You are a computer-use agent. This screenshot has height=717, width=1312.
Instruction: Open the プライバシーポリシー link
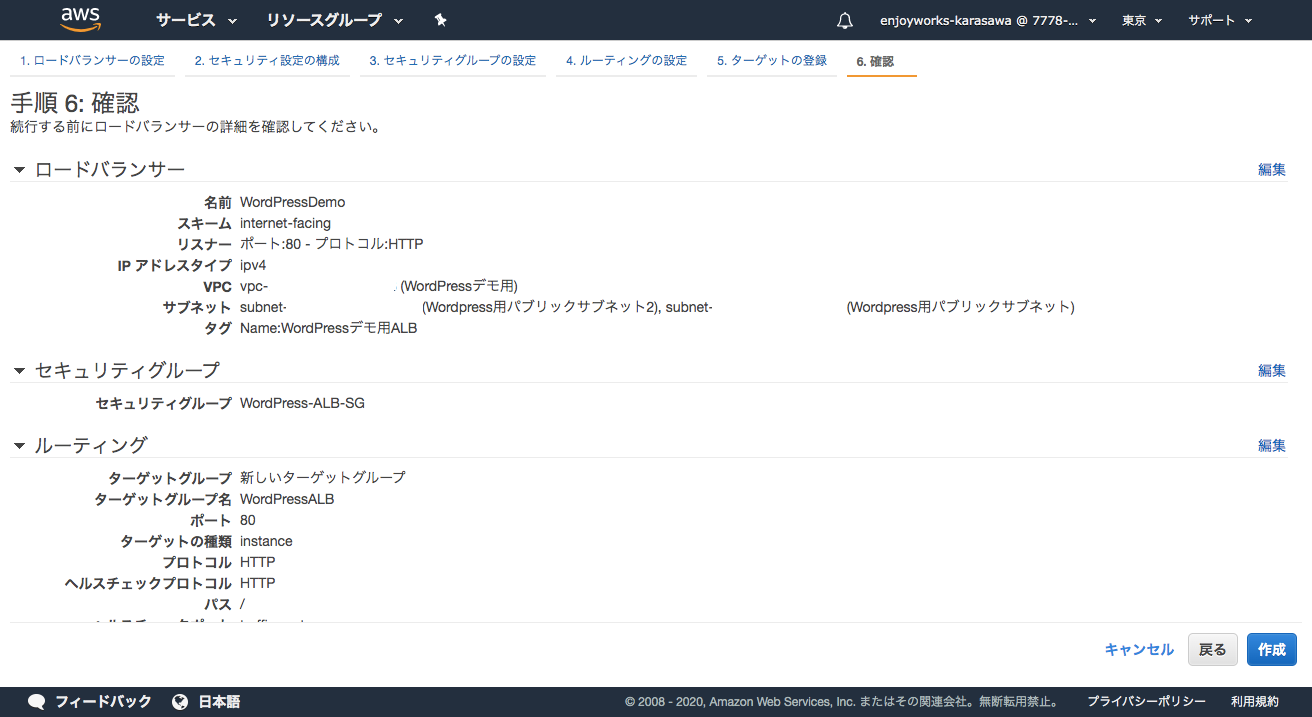[1146, 702]
